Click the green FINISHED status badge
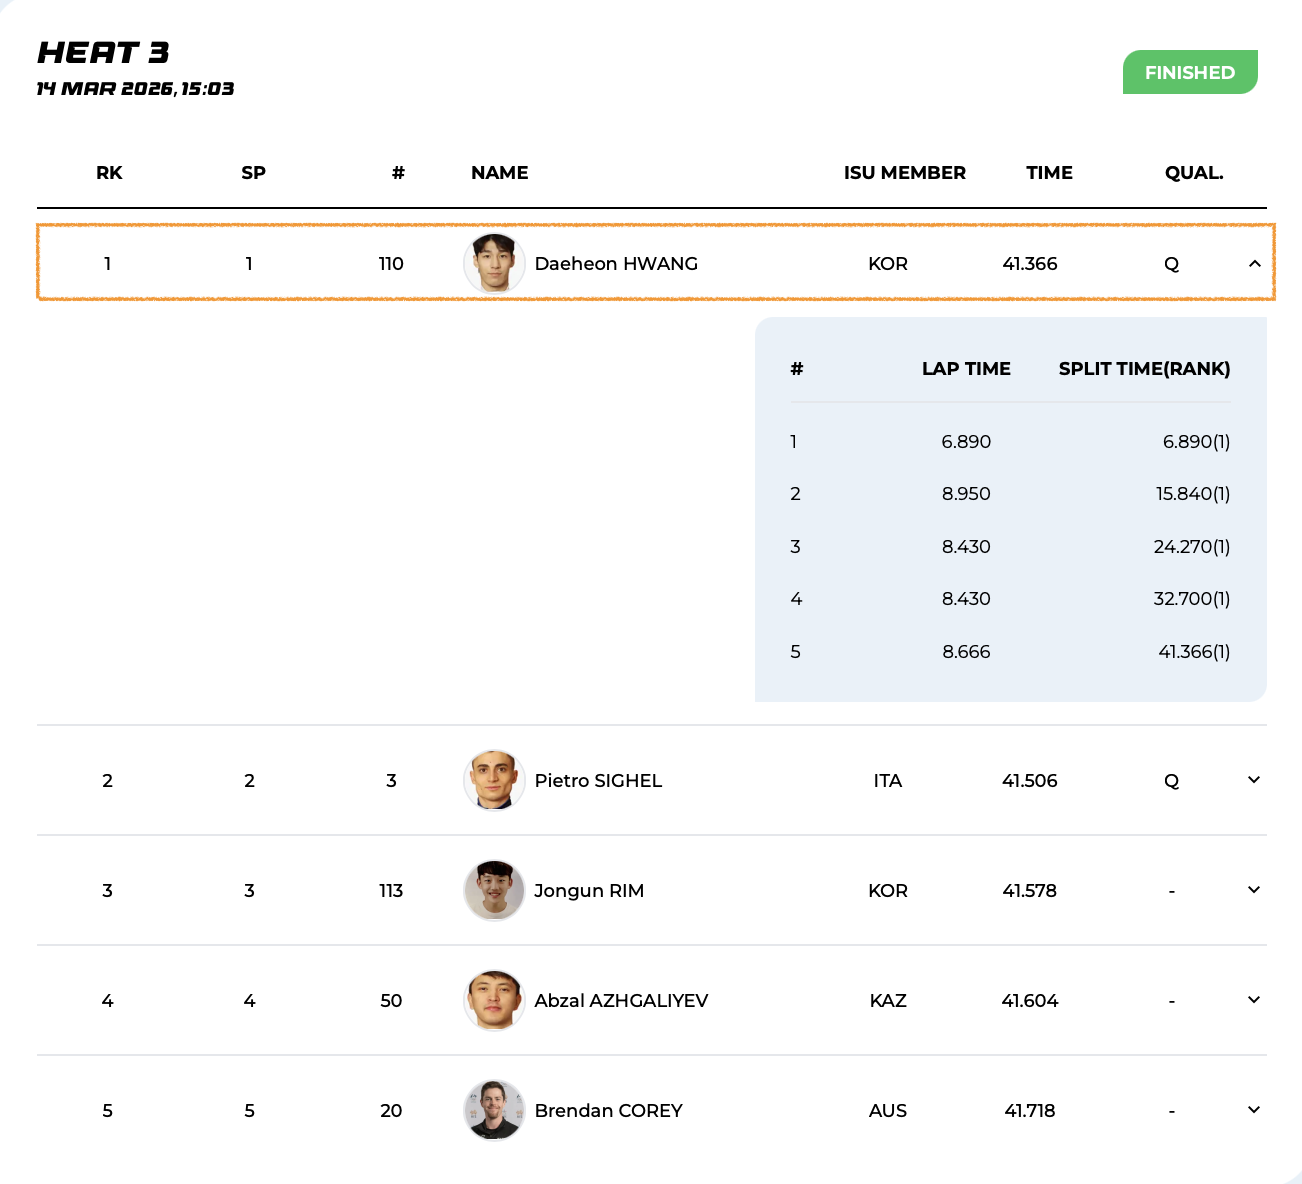The height and width of the screenshot is (1184, 1302). [x=1189, y=72]
